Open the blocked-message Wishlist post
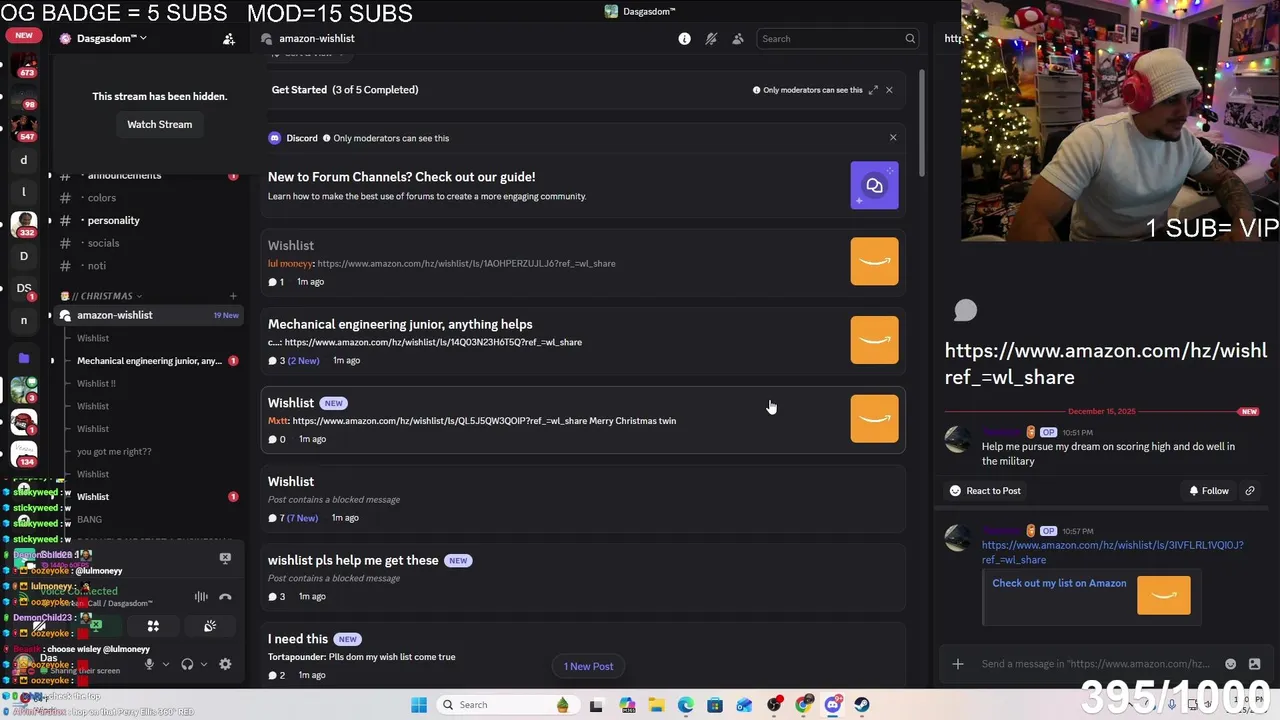The image size is (1280, 720). click(583, 498)
